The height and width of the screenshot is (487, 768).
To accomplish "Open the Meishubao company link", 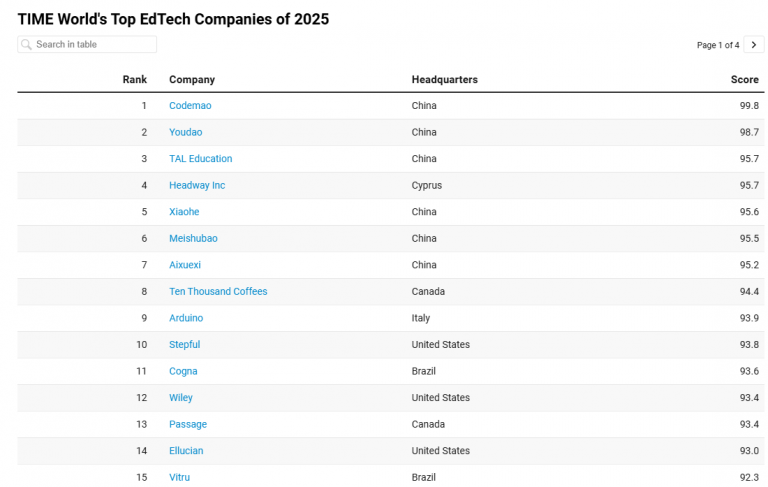I will (x=193, y=238).
